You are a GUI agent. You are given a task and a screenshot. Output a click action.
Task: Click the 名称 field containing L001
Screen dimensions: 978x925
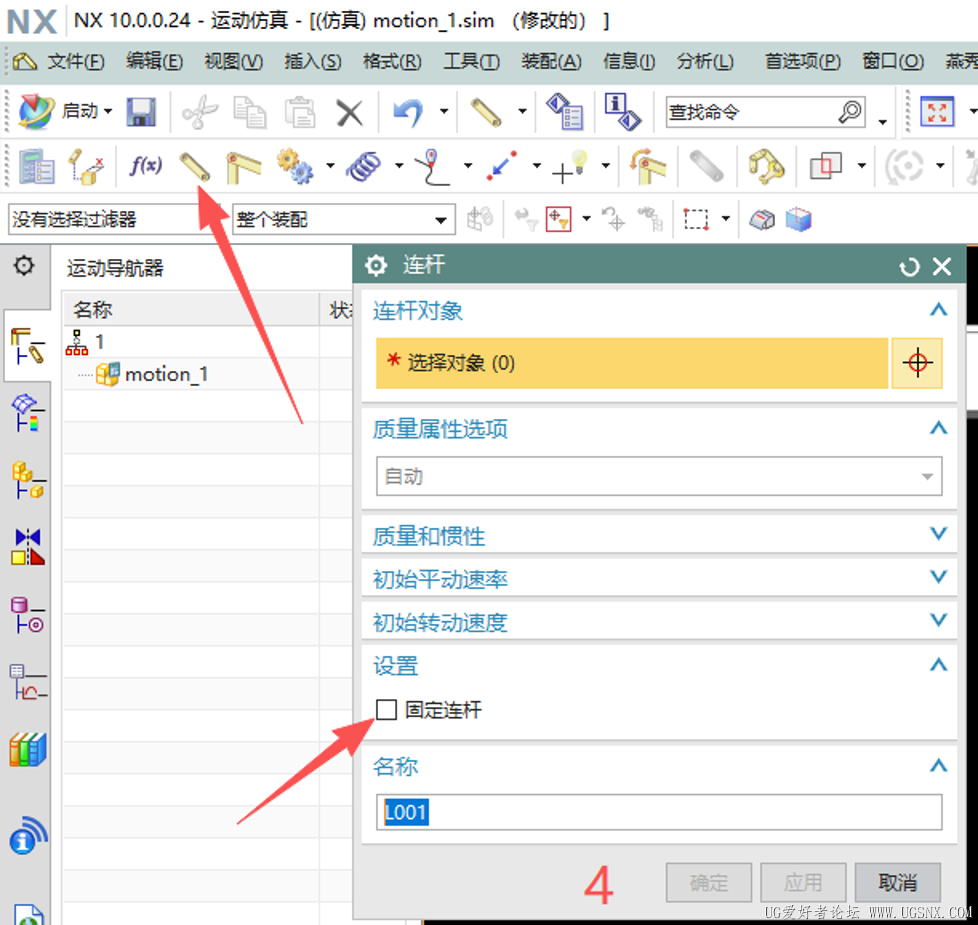pos(659,812)
